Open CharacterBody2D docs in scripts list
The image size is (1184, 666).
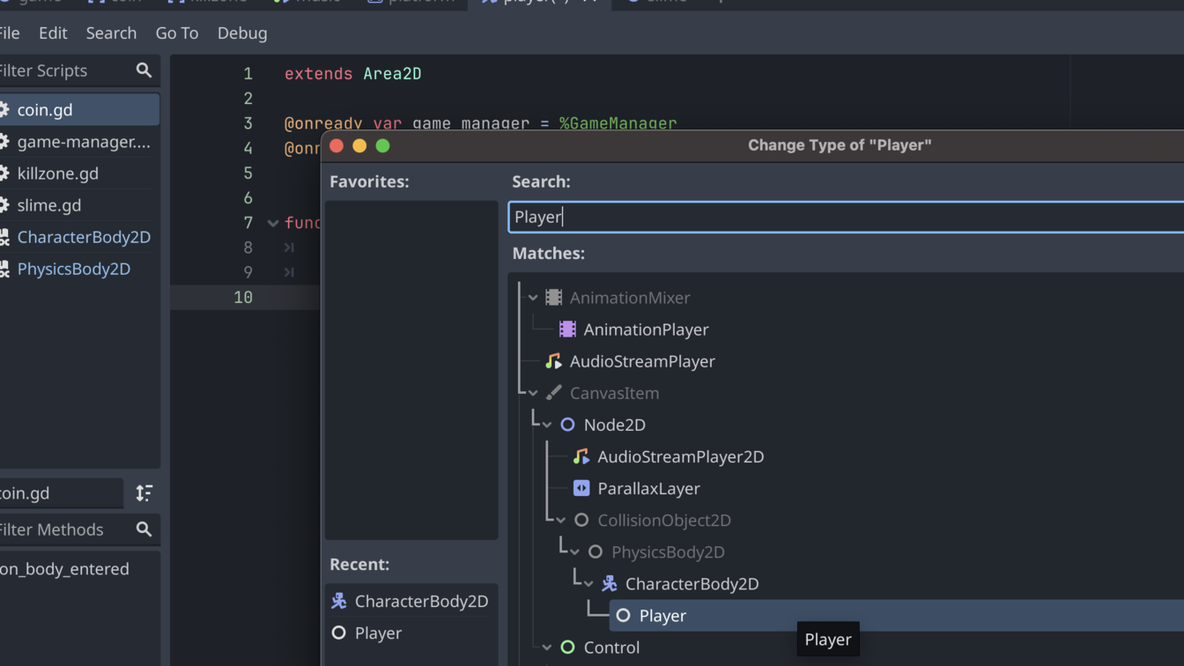point(79,237)
